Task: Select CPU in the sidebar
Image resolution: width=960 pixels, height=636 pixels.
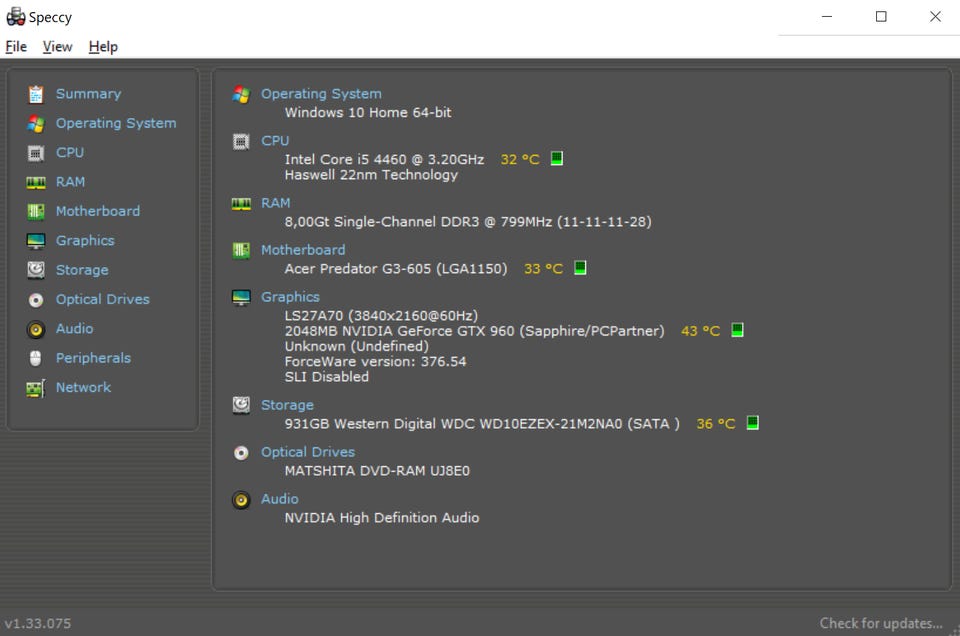Action: point(70,152)
